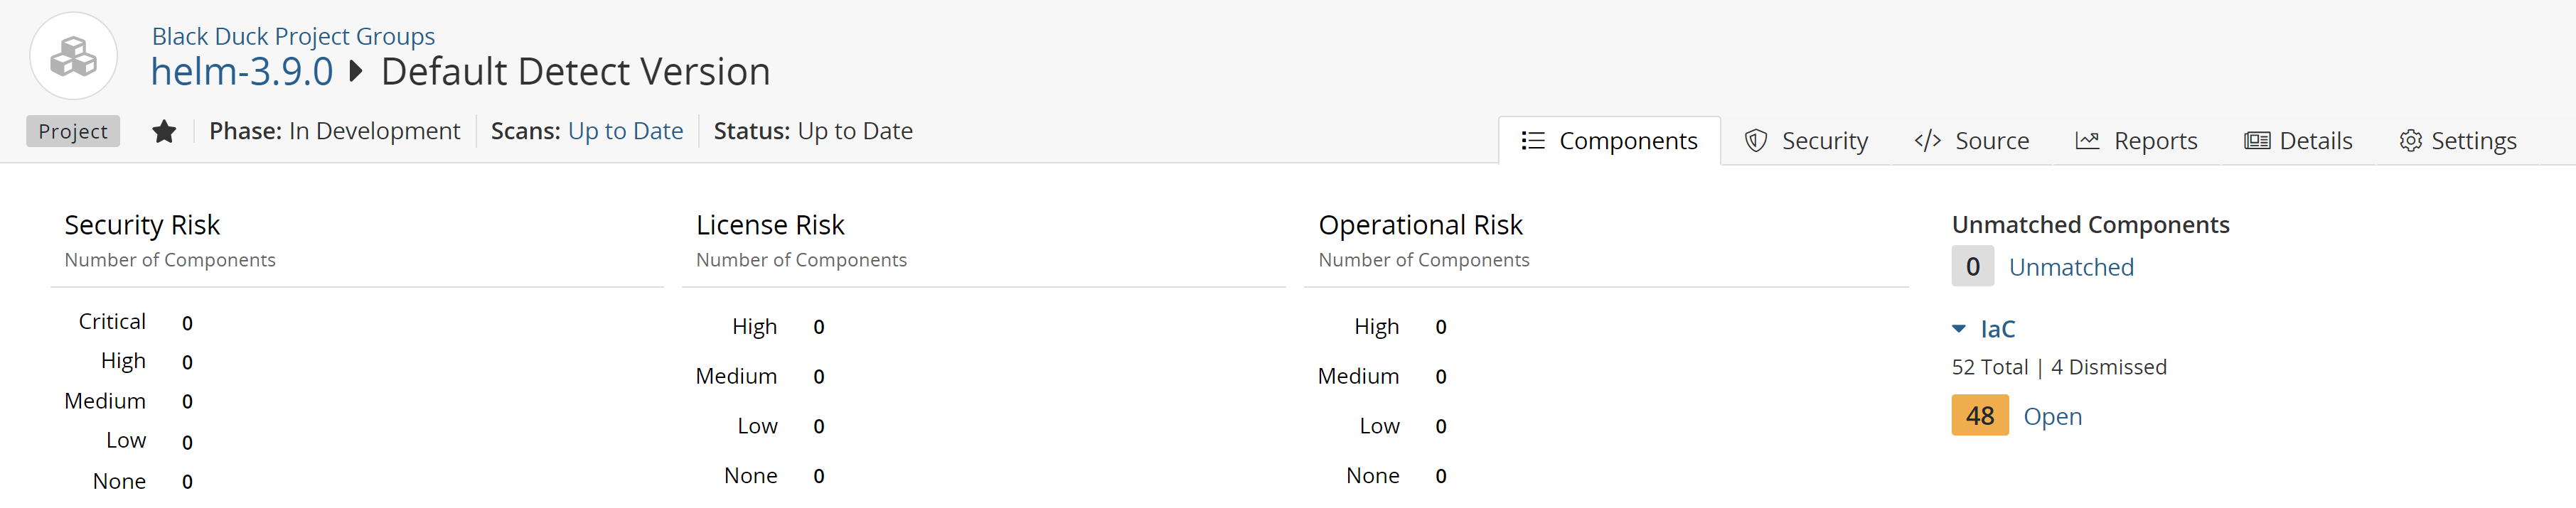Screen dimensions: 2576x508
Task: Click the project cubes logo icon
Action: (x=74, y=56)
